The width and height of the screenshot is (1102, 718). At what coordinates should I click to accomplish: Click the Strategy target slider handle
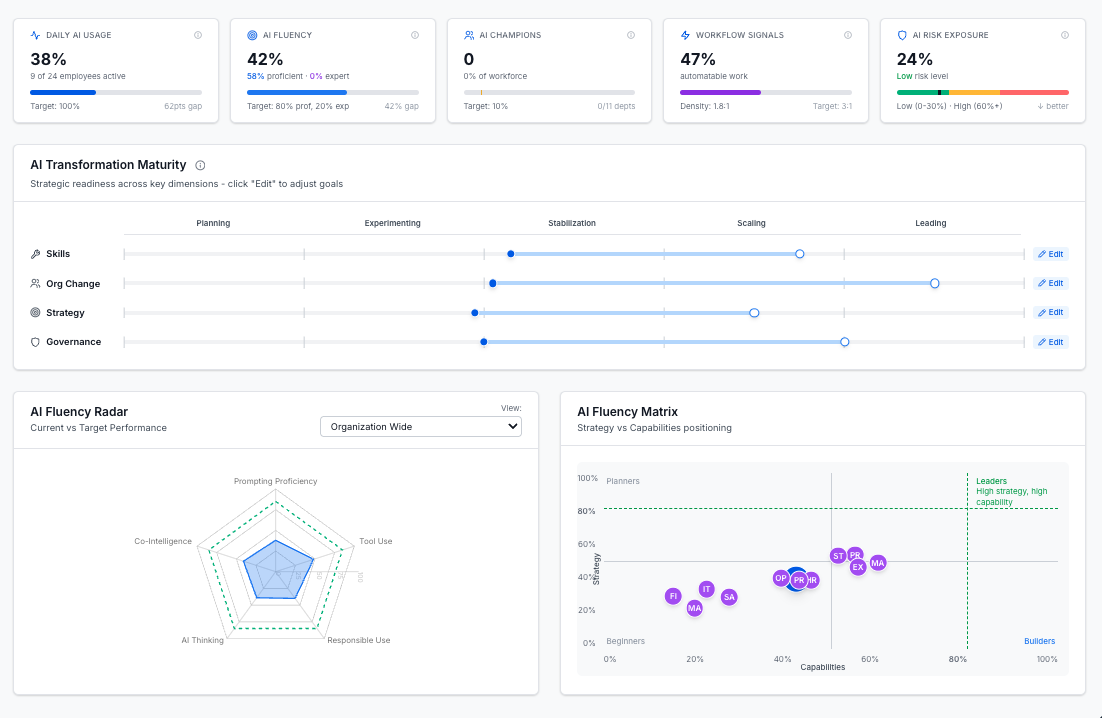coord(754,313)
